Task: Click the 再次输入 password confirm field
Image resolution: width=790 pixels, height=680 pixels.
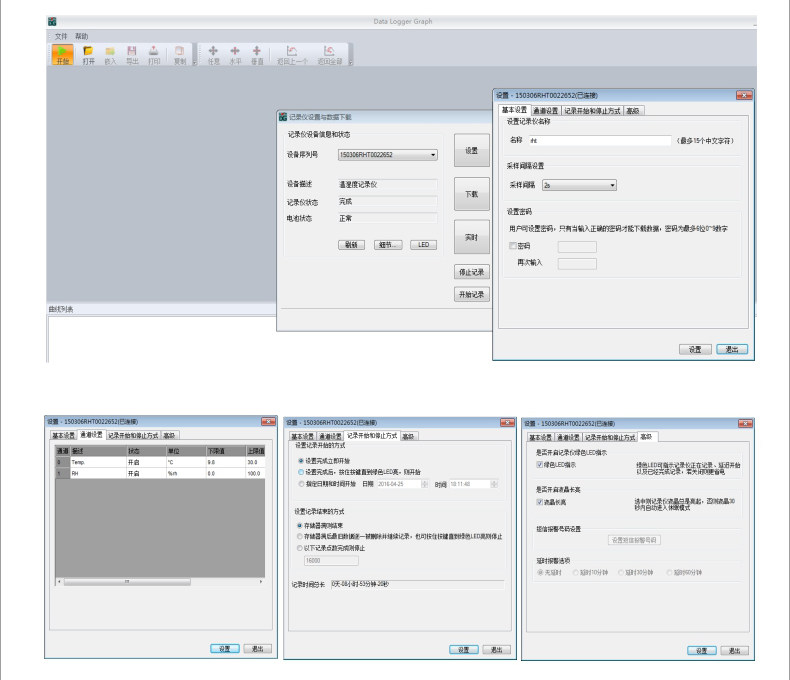Action: click(577, 263)
